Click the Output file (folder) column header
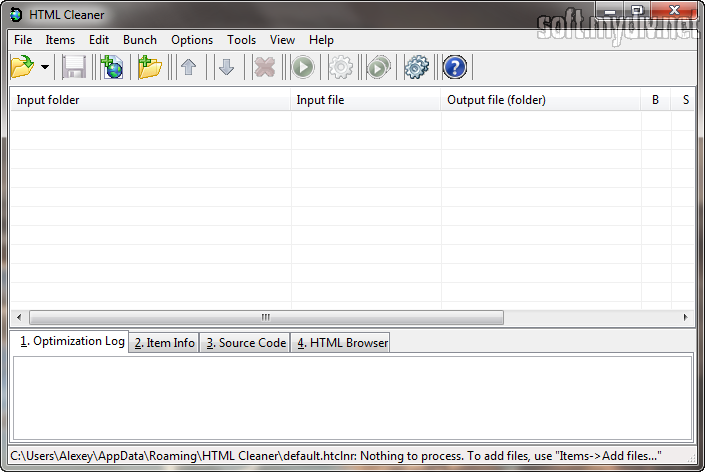 [x=540, y=100]
